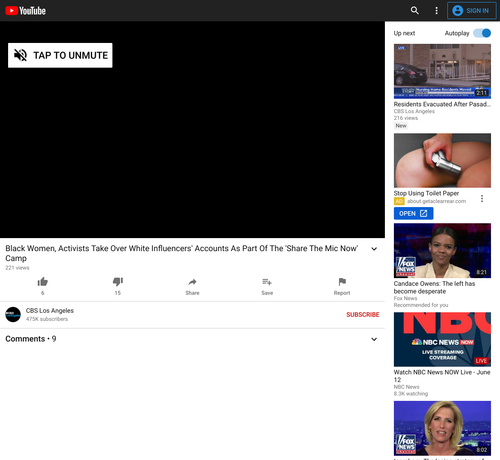The image size is (500, 460).
Task: Click 'CBS Los Angeles' under Residents Evacuated video
Action: [x=414, y=111]
